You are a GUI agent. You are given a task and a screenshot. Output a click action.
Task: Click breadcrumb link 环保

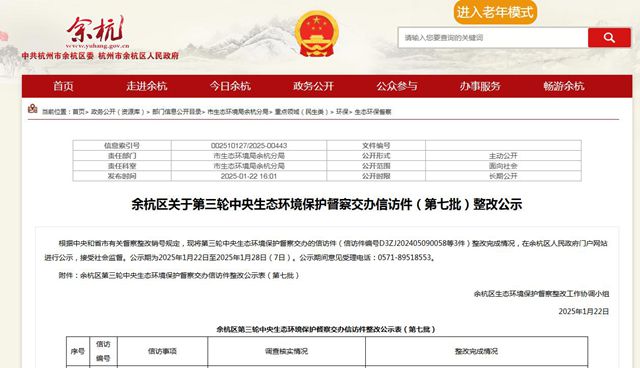click(x=342, y=112)
